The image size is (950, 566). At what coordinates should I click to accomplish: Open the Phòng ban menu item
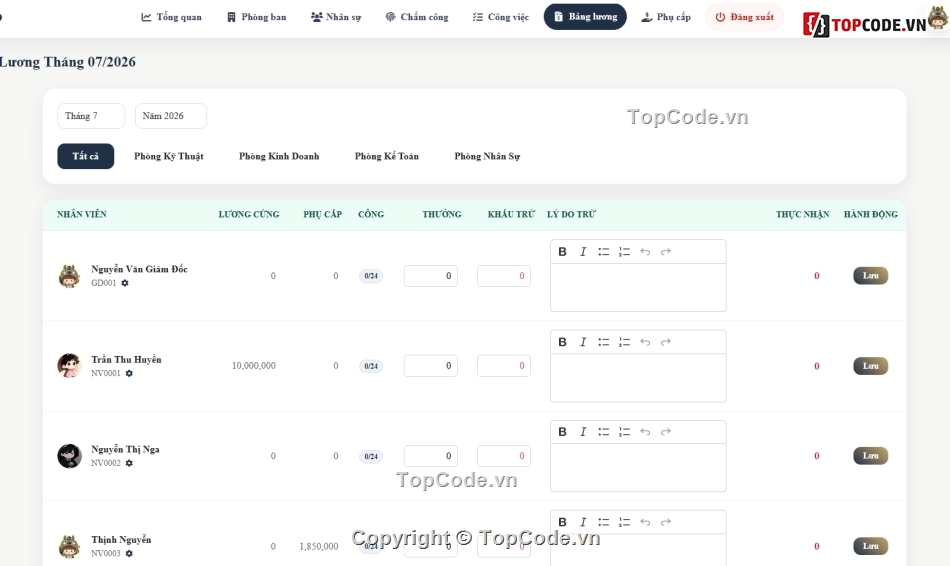tap(256, 17)
